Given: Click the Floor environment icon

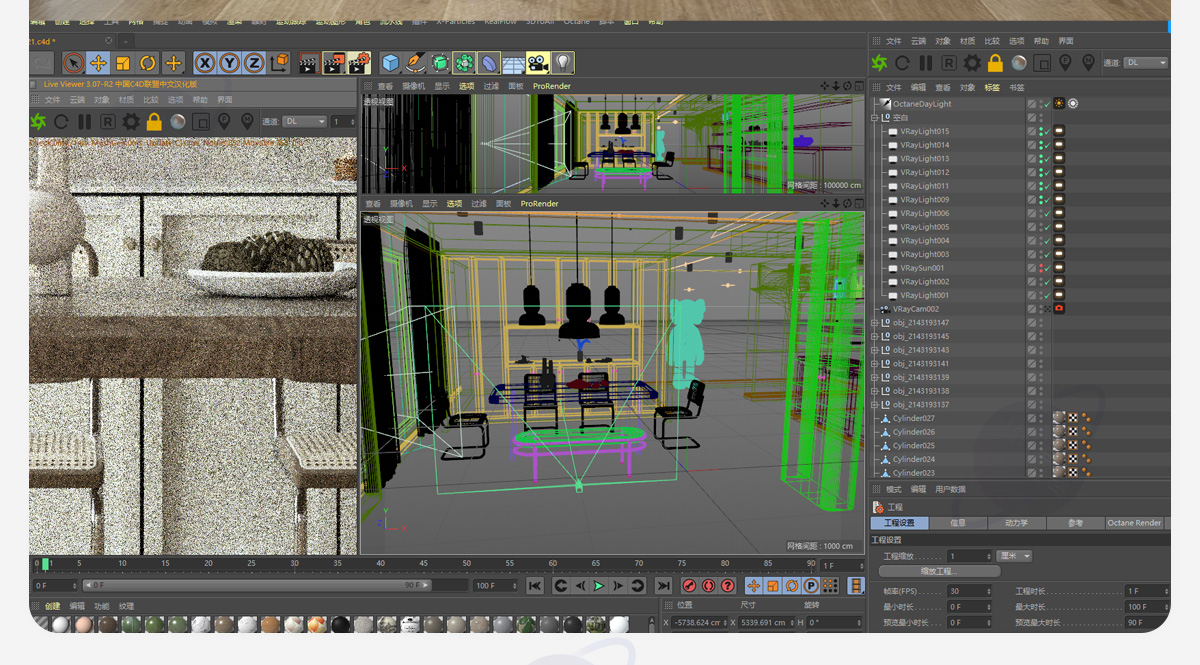Looking at the screenshot, I should click(x=513, y=63).
